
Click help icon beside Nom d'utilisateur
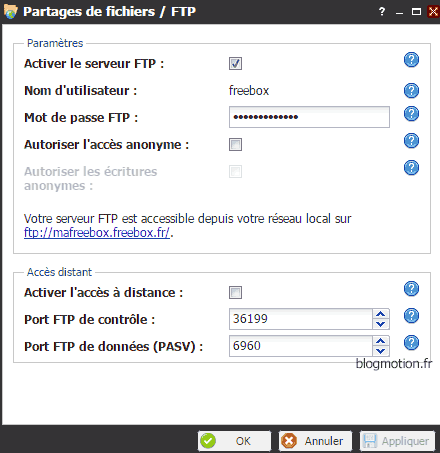pyautogui.click(x=411, y=90)
